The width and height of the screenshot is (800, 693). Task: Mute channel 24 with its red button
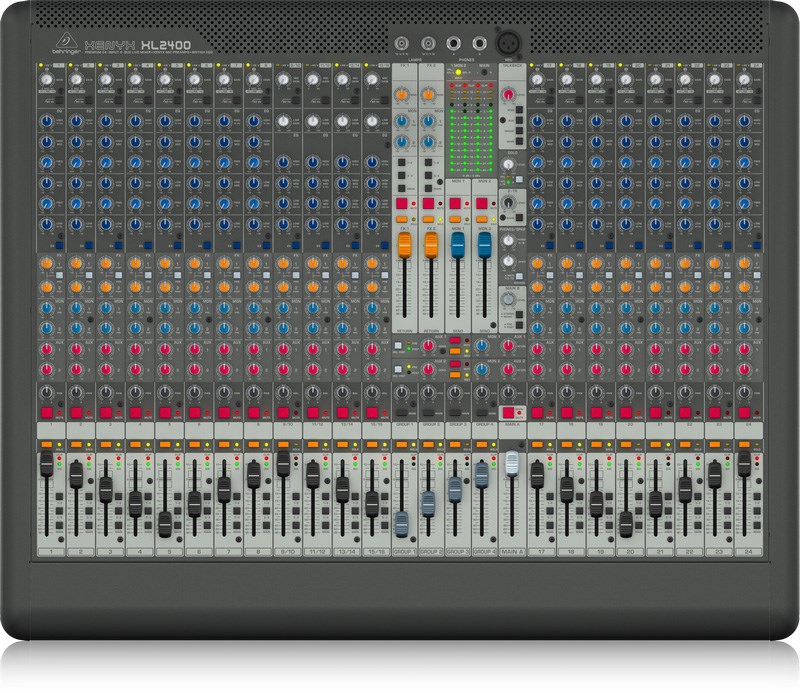click(744, 412)
